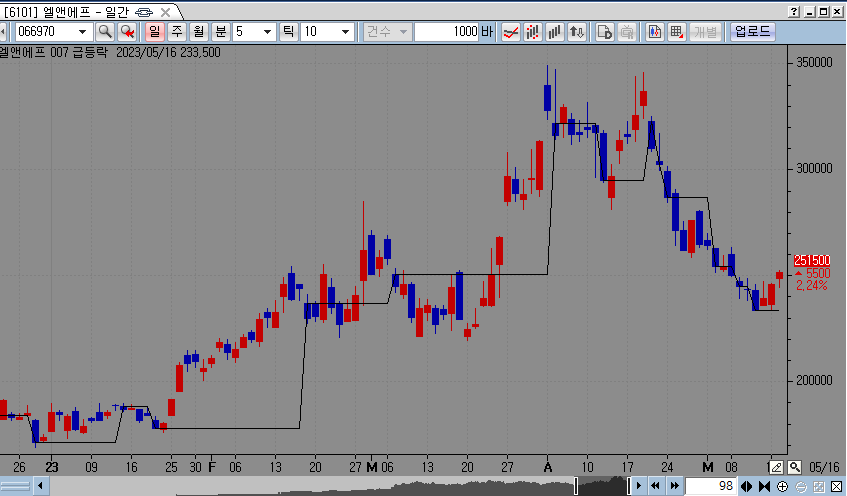The height and width of the screenshot is (496, 847).
Task: Expand the stock code 066970 dropdown
Action: 83,32
